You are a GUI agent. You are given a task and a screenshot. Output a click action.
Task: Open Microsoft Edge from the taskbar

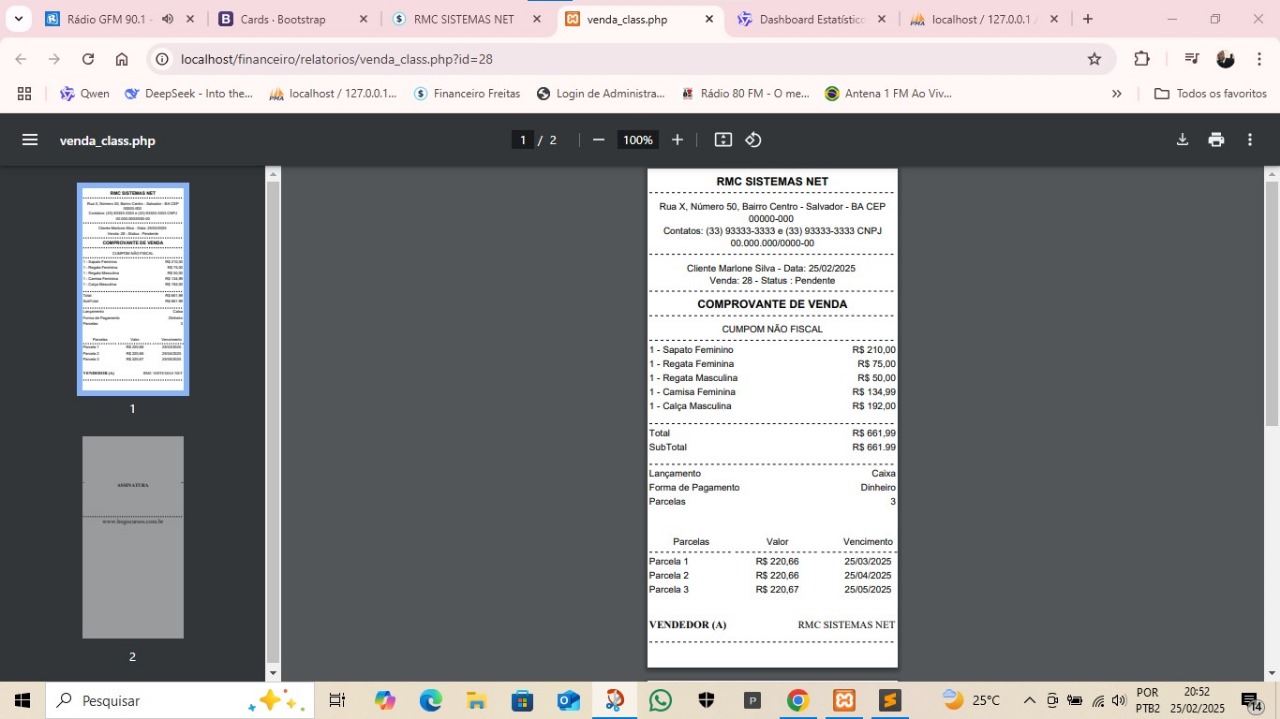[x=430, y=700]
